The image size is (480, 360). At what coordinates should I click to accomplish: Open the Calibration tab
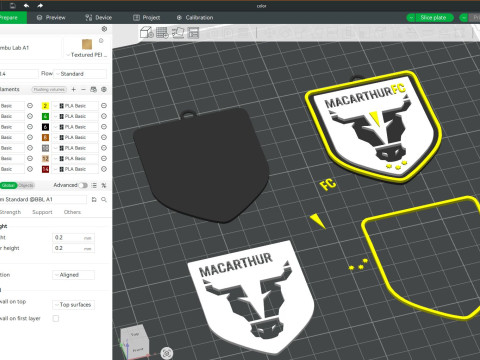tap(195, 18)
